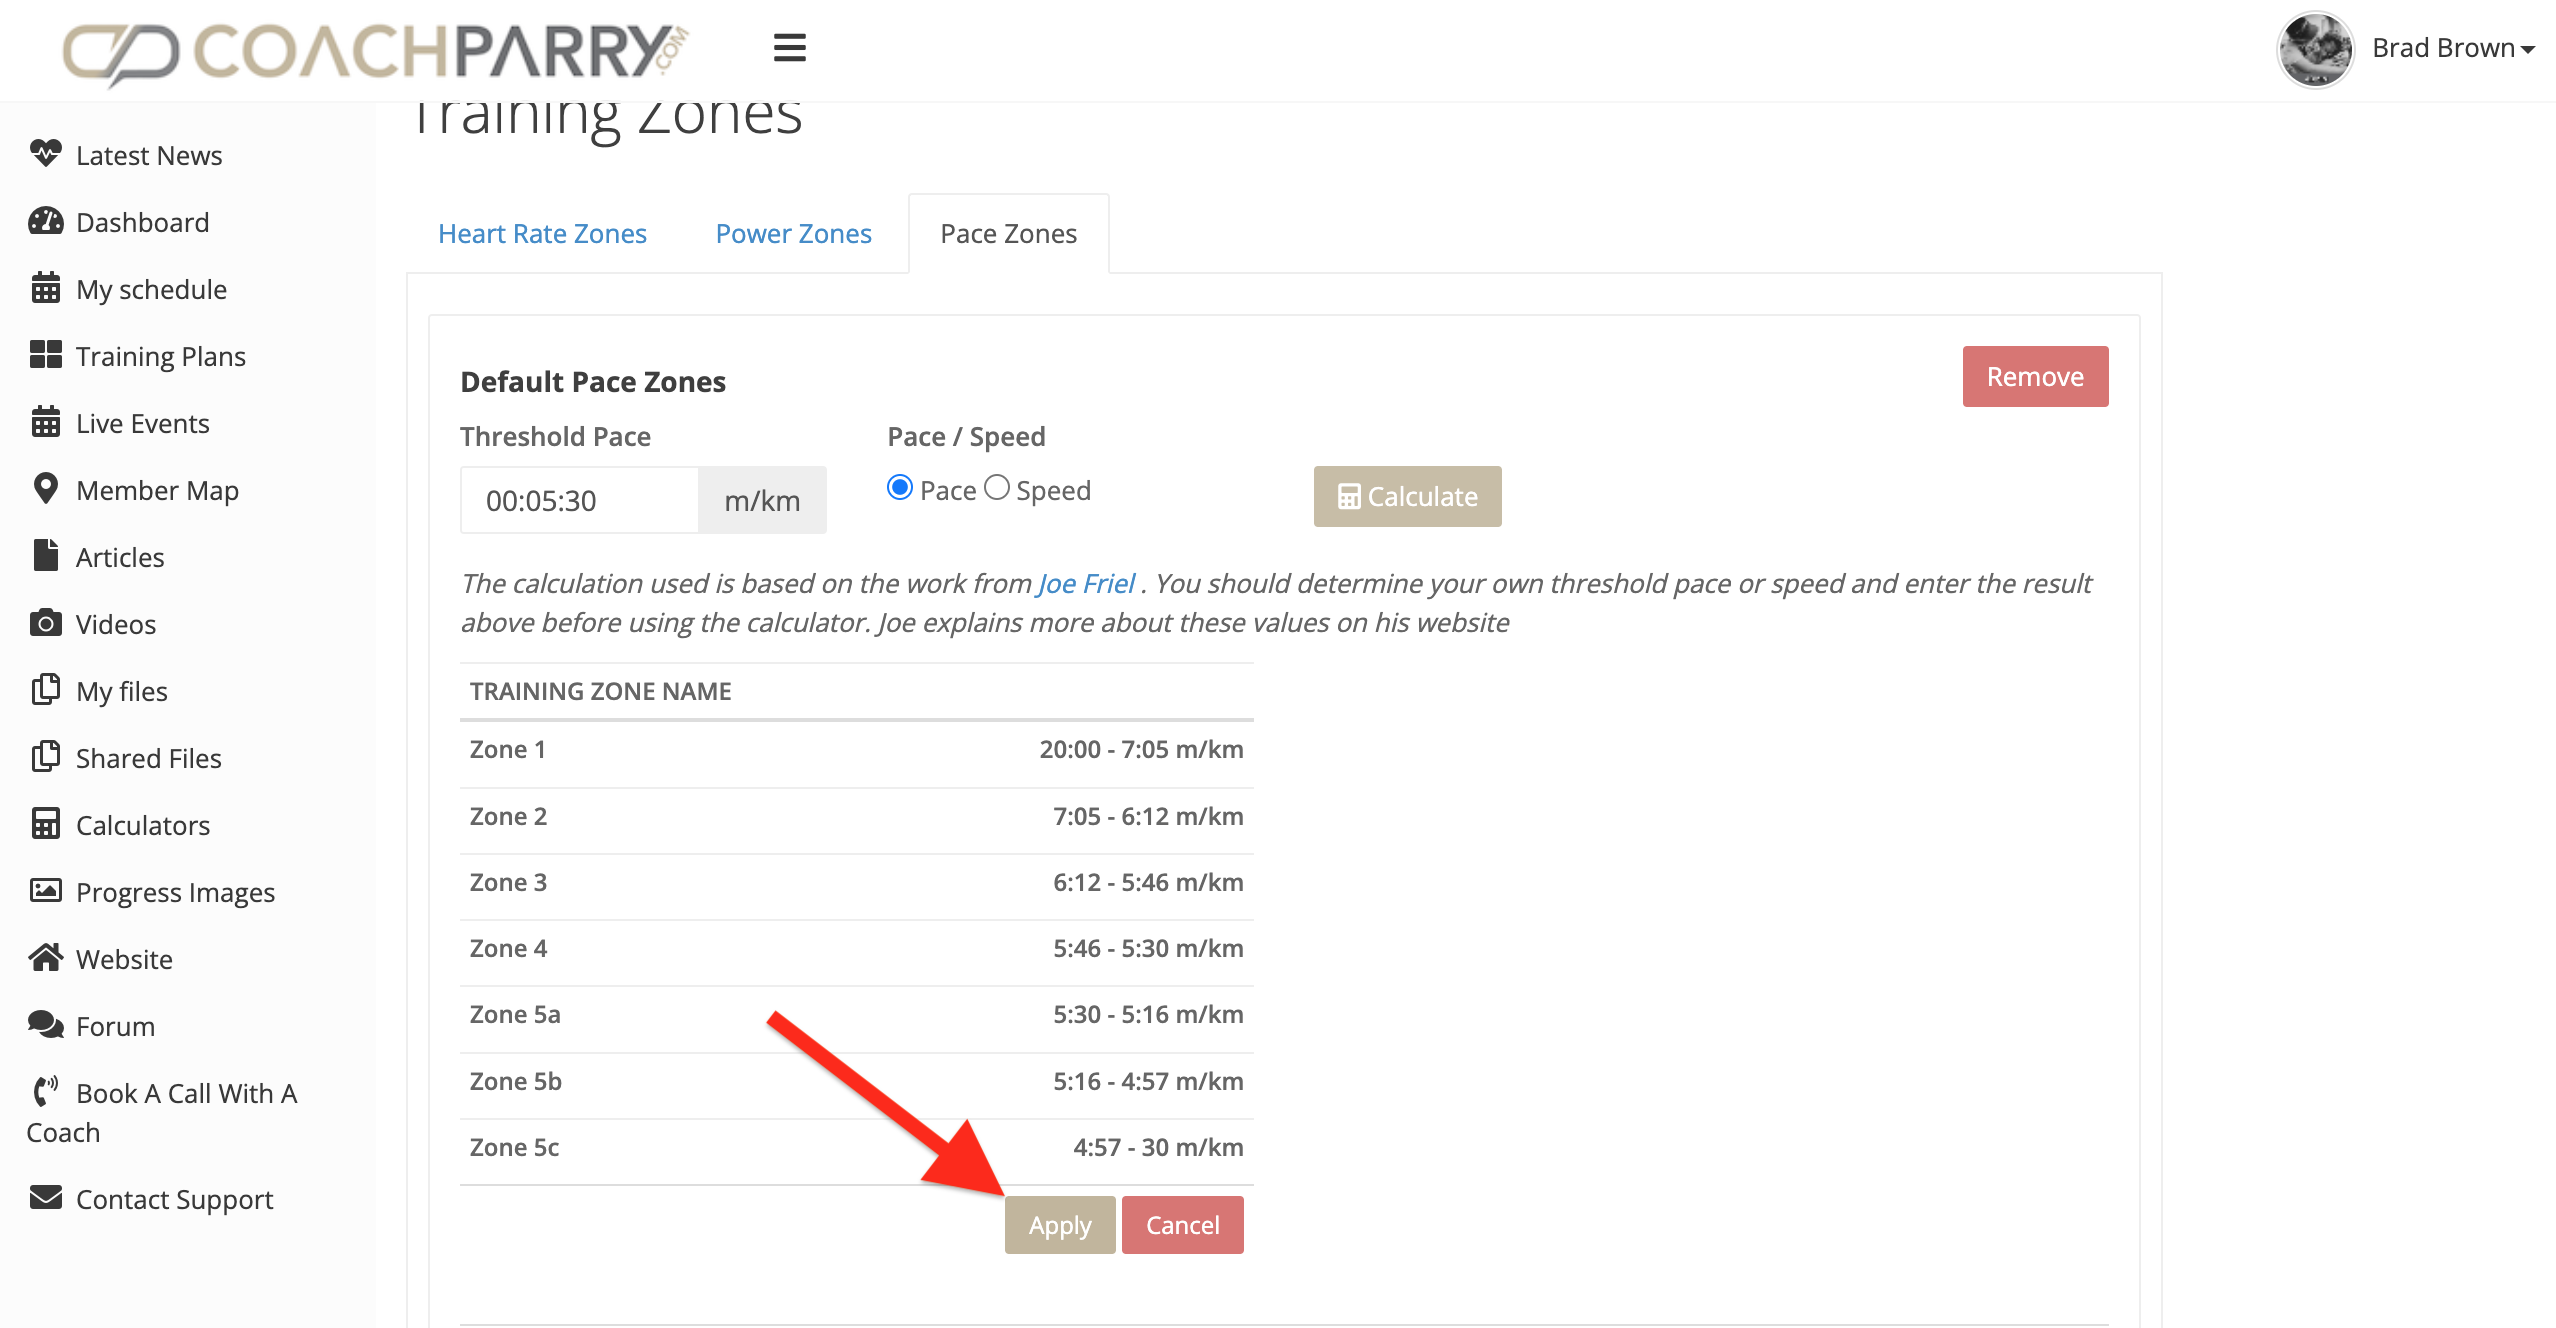Click the red Cancel button
Screen dimensions: 2556x1328
1182,1225
